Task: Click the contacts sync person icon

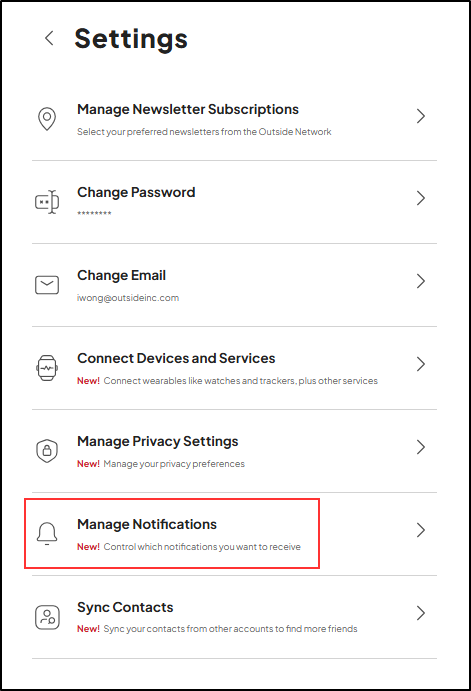Action: [47, 617]
